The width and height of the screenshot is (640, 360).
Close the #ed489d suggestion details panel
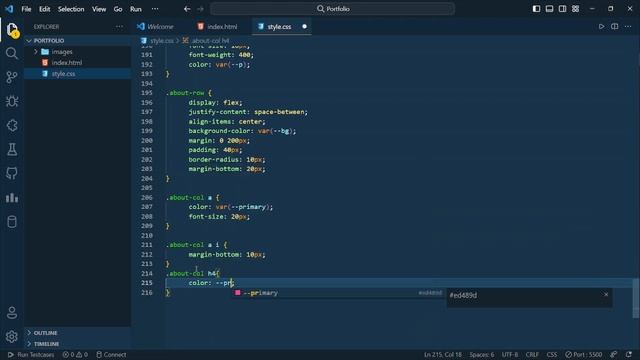(x=606, y=294)
